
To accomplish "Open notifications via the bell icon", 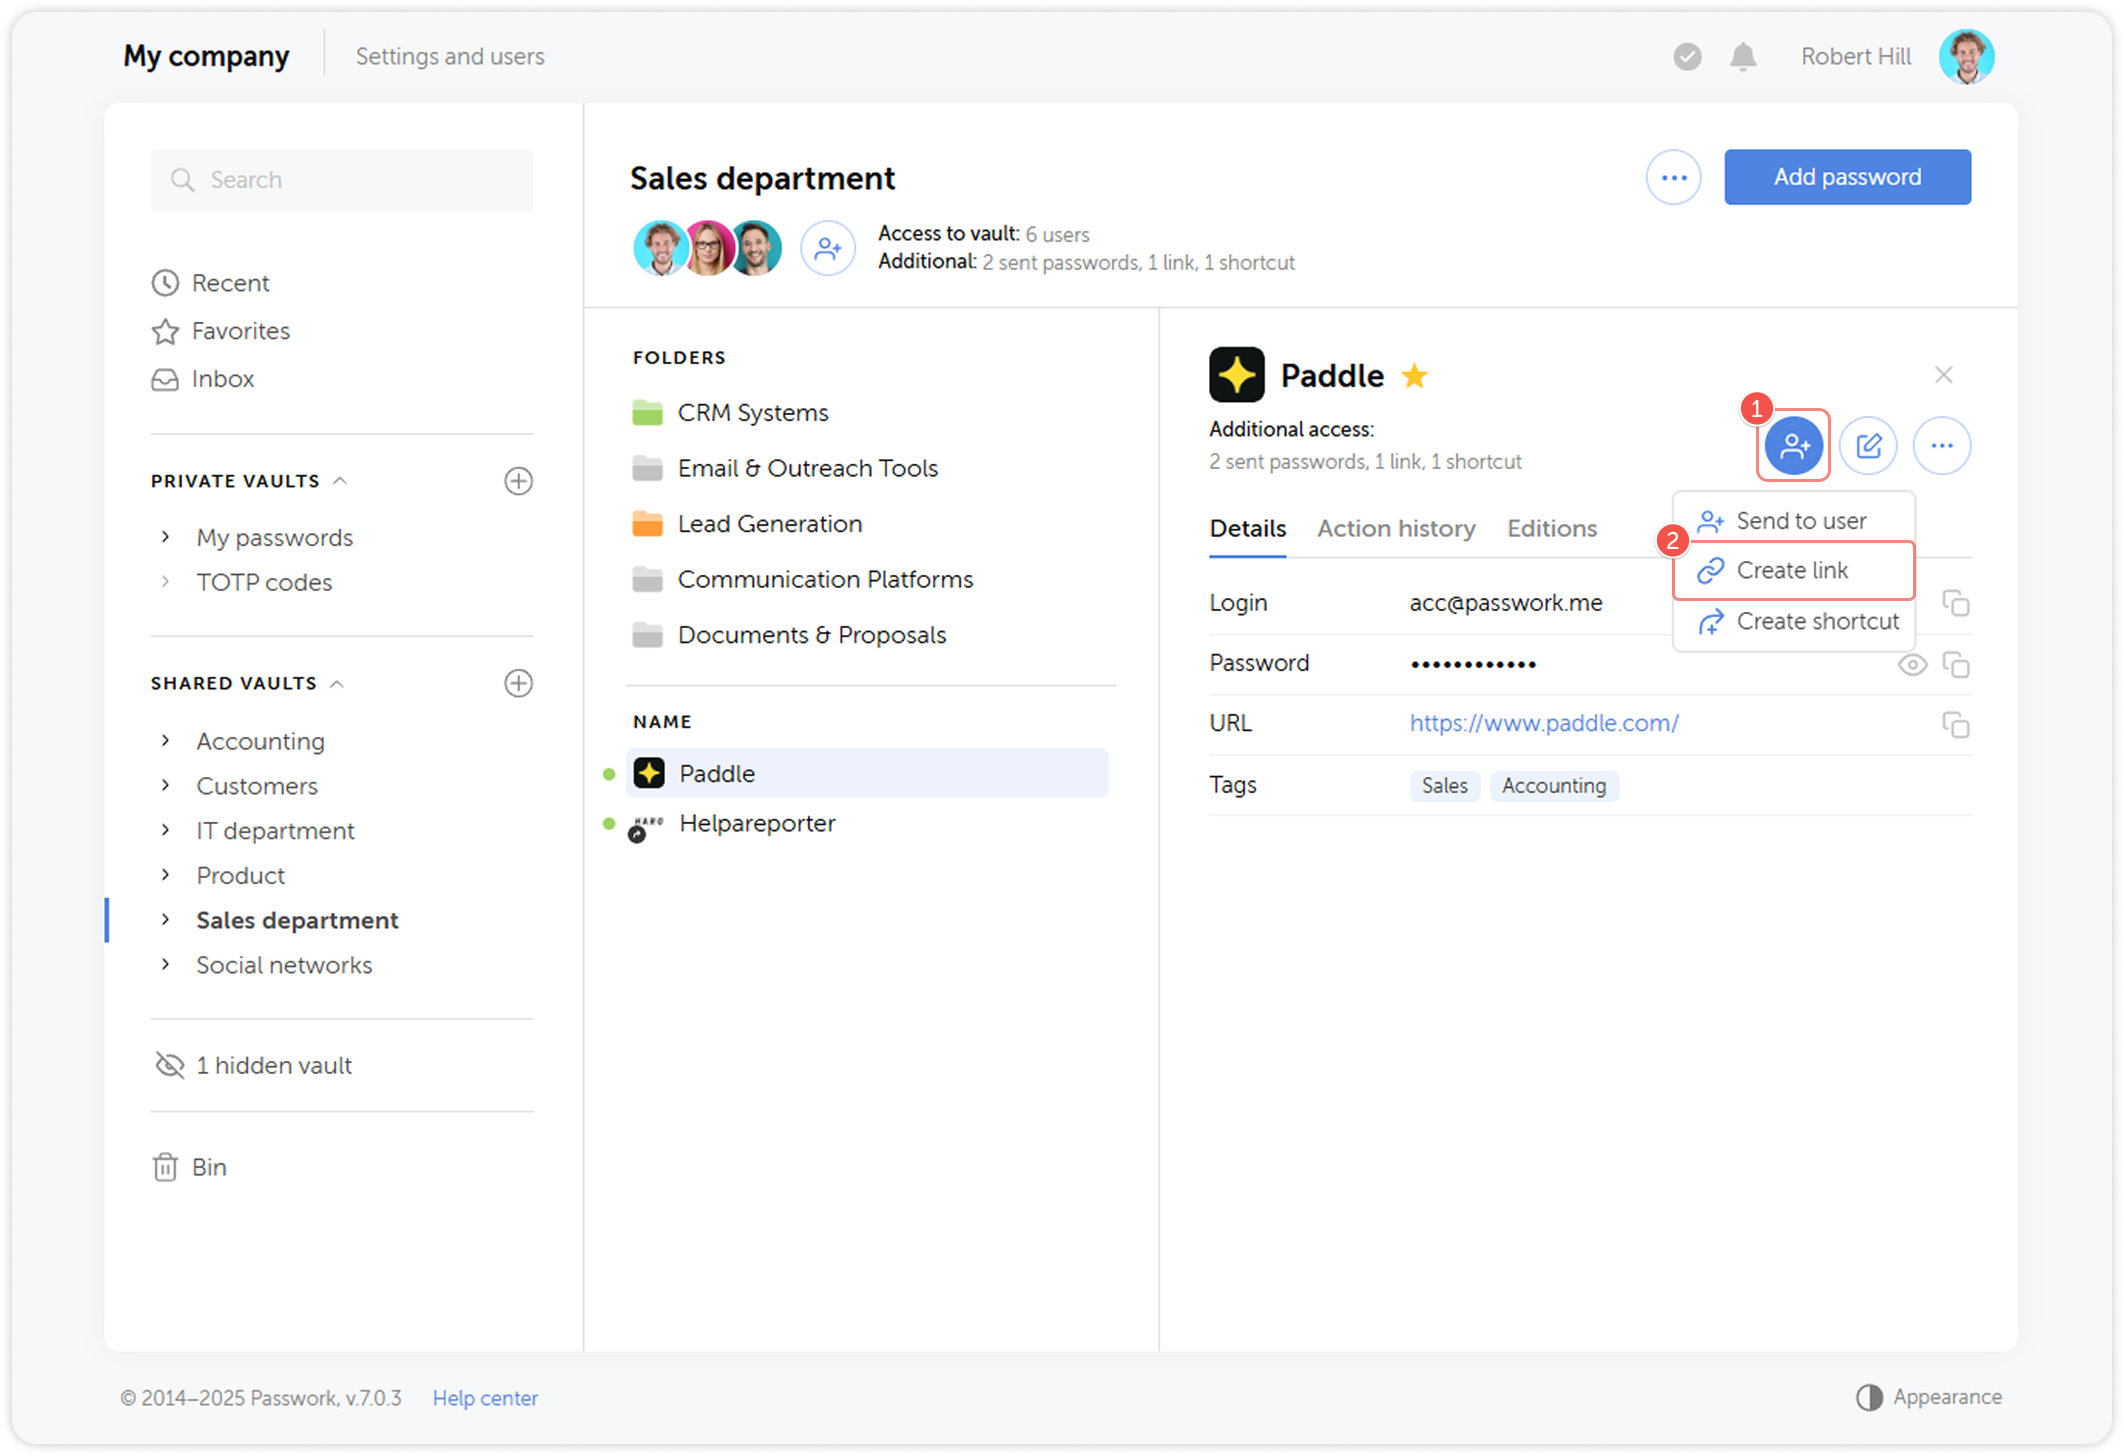I will pos(1742,56).
